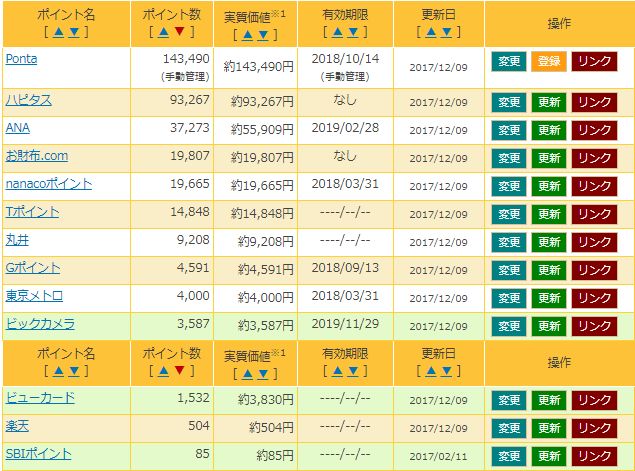Open the SBIポイント link
The image size is (635, 471).
(38, 454)
